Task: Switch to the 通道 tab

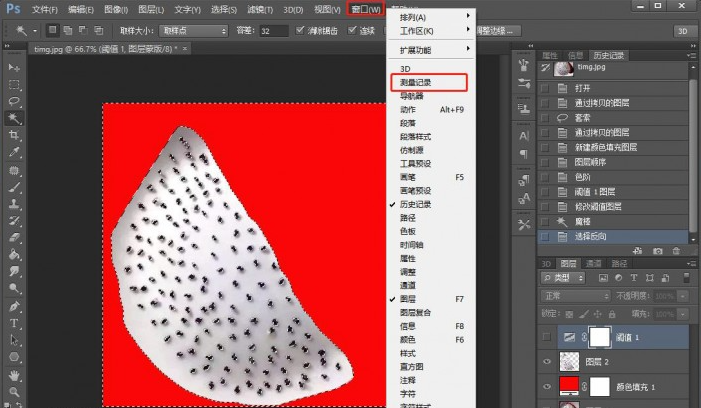Action: (x=594, y=263)
